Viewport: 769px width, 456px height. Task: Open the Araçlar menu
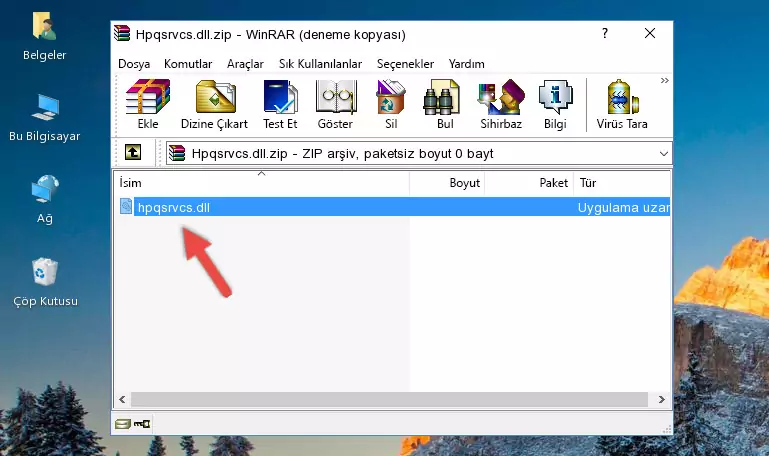(x=245, y=64)
